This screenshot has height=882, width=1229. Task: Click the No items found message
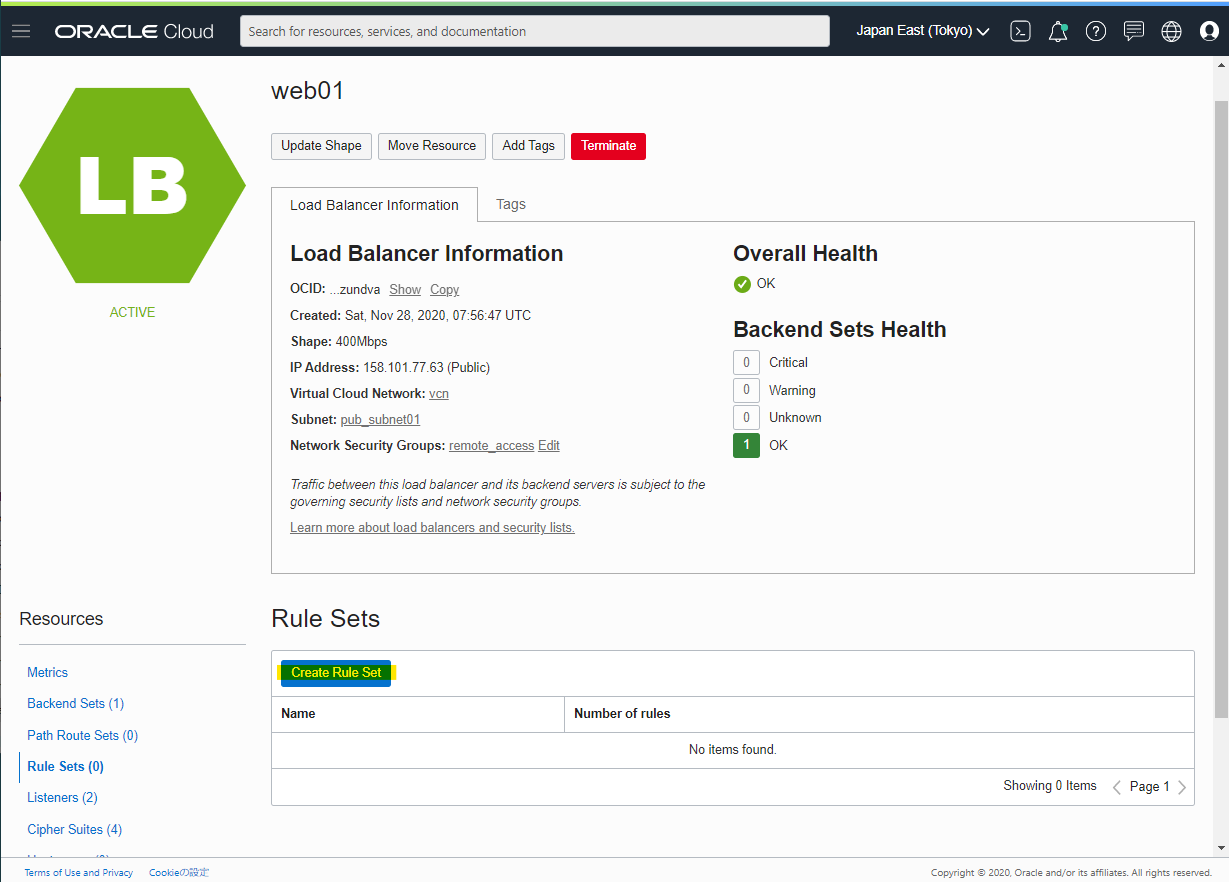(733, 750)
